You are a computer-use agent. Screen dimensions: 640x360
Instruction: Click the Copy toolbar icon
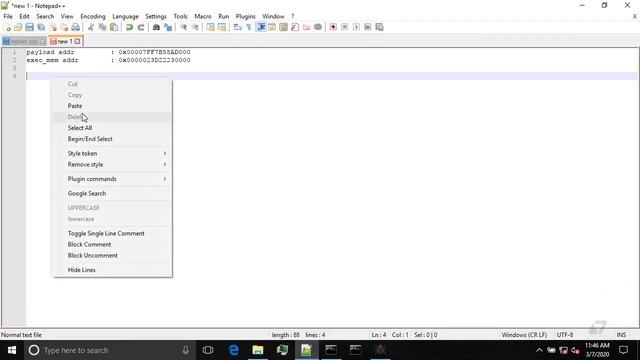(x=102, y=27)
